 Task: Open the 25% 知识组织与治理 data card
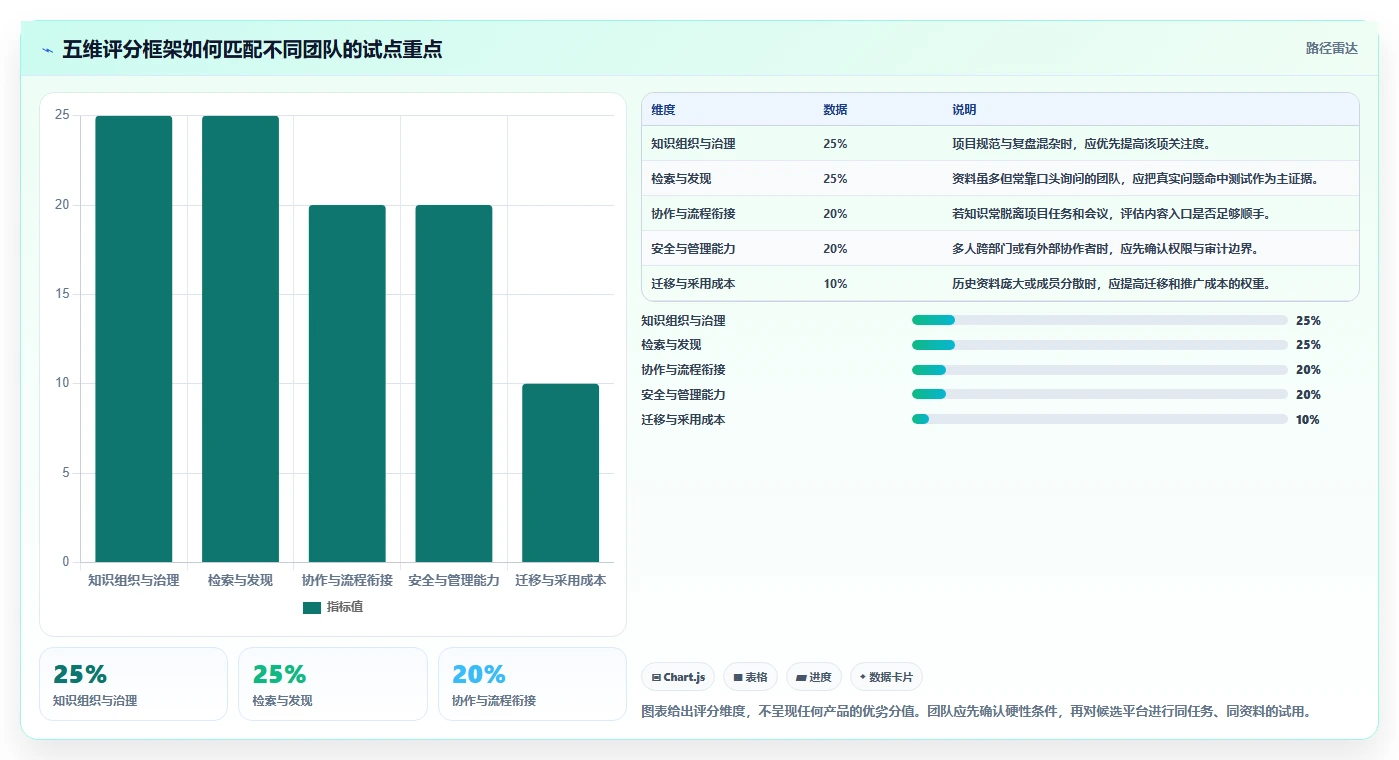click(x=133, y=684)
